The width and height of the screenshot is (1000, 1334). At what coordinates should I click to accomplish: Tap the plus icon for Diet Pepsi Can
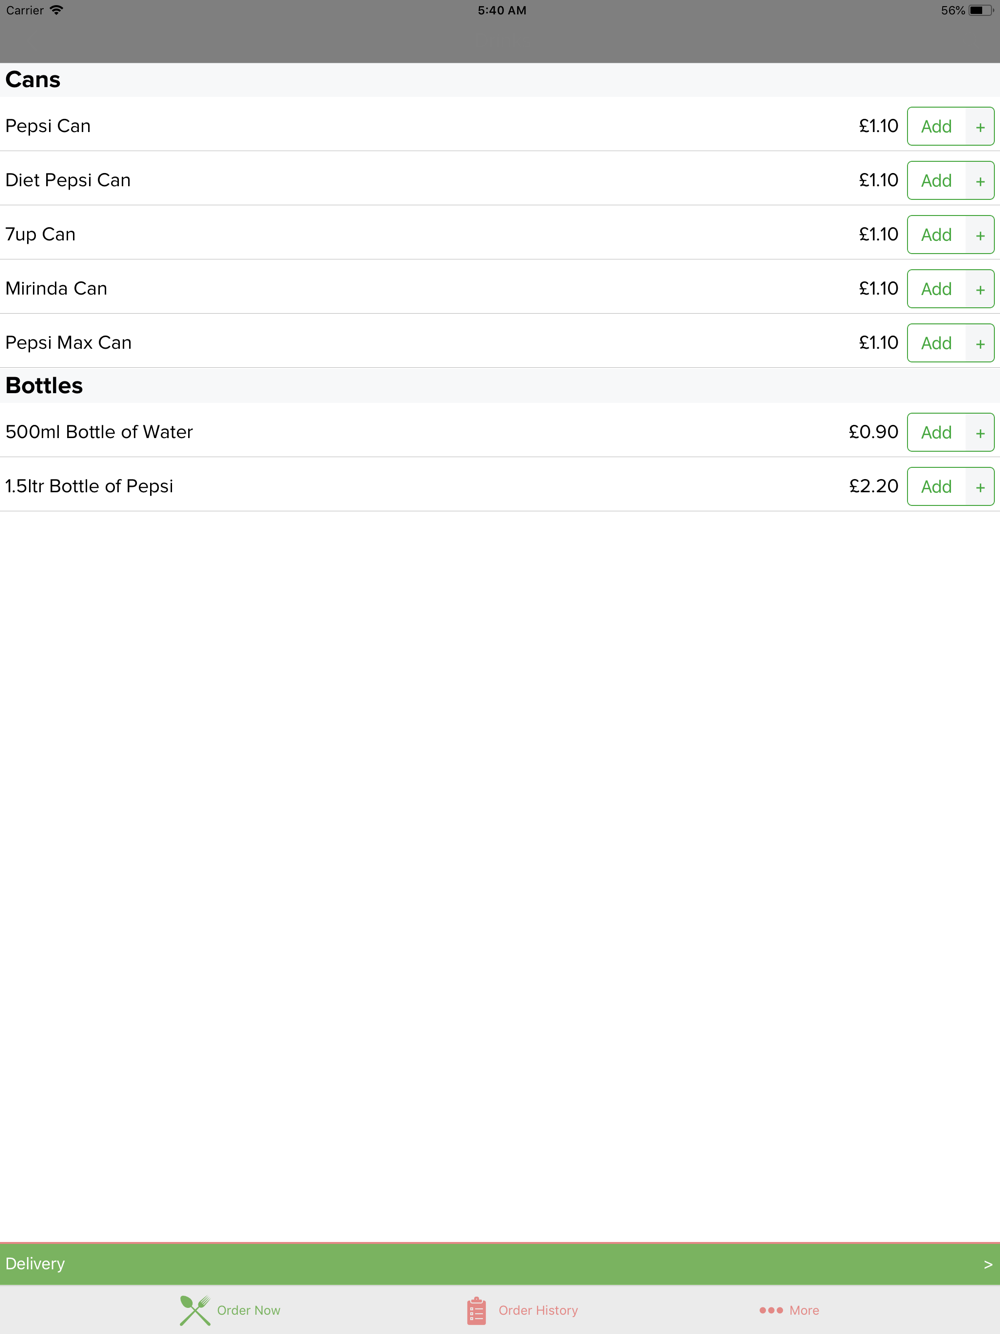pyautogui.click(x=980, y=181)
